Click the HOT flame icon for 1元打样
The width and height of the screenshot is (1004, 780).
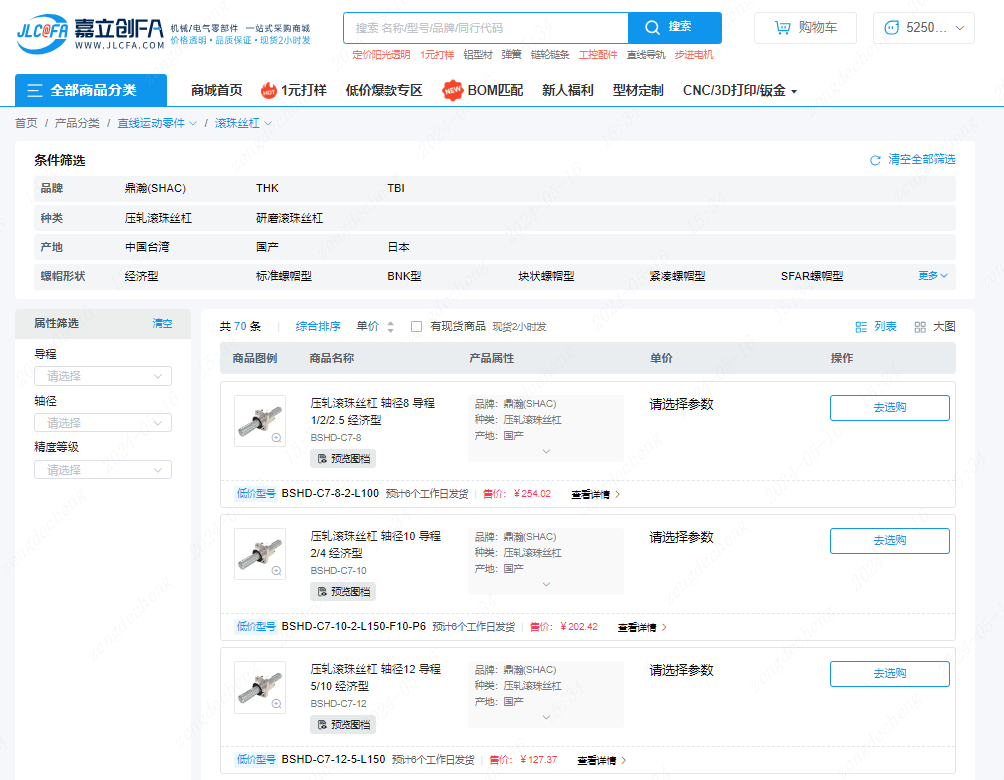tap(269, 90)
